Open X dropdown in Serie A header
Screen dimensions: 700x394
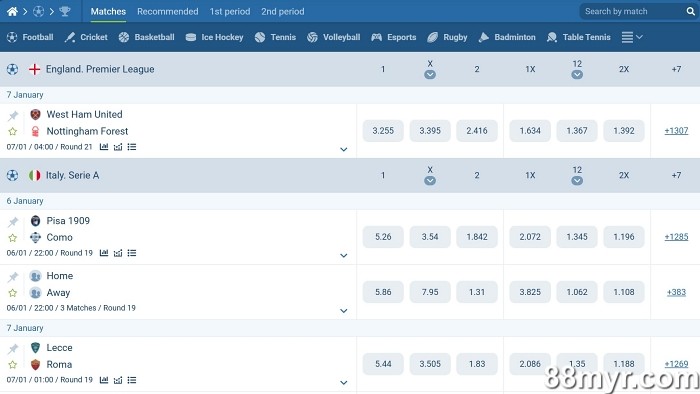[x=430, y=181]
